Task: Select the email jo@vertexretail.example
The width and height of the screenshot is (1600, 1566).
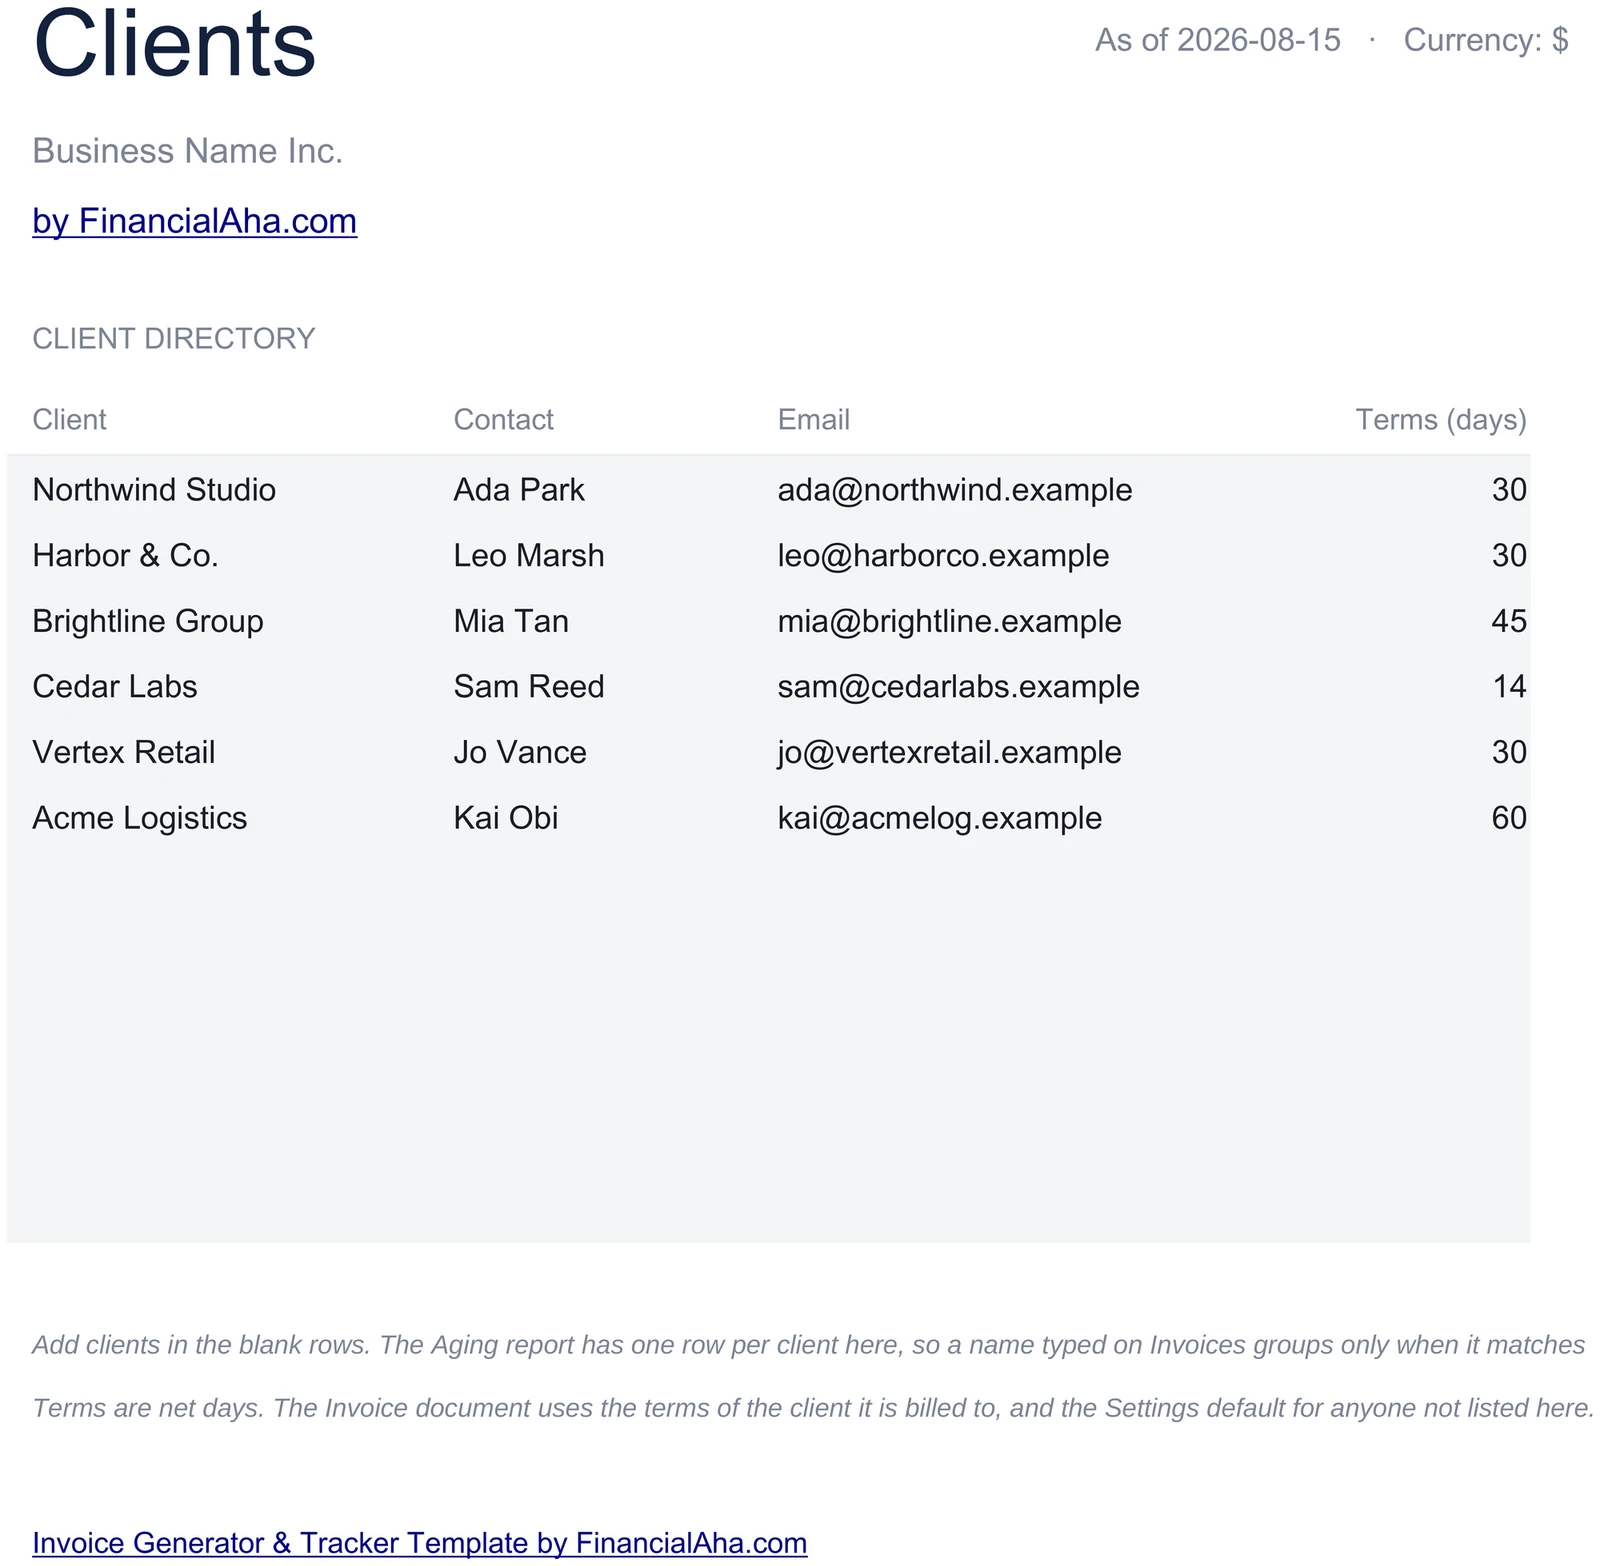Action: [950, 753]
